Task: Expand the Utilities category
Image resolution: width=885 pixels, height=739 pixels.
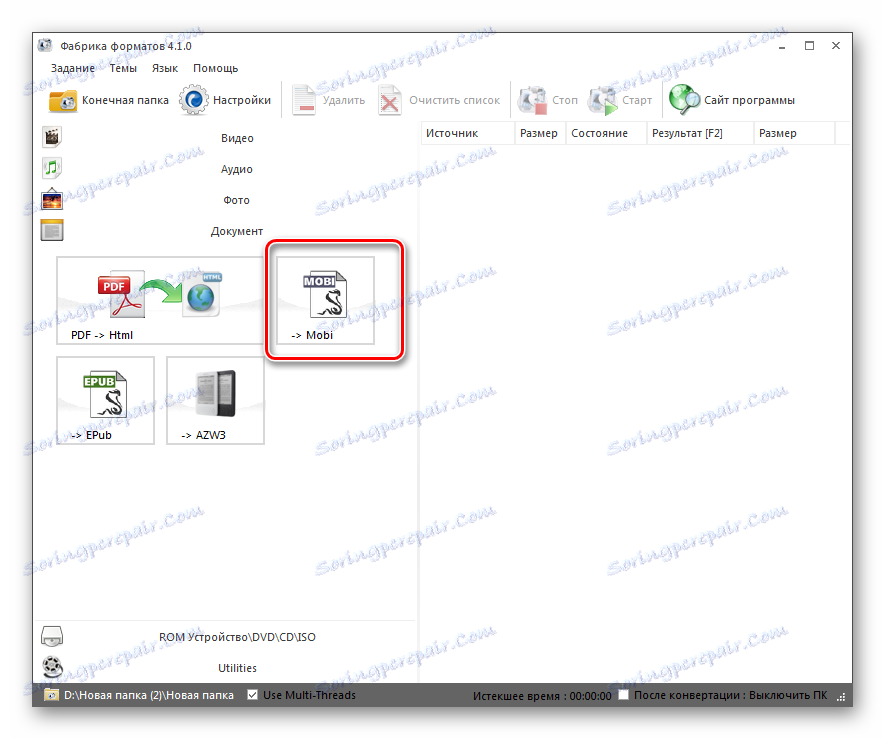Action: click(x=237, y=668)
